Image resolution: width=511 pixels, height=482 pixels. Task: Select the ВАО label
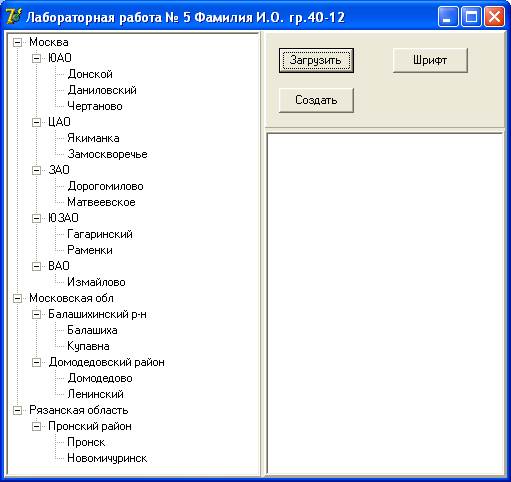(59, 266)
